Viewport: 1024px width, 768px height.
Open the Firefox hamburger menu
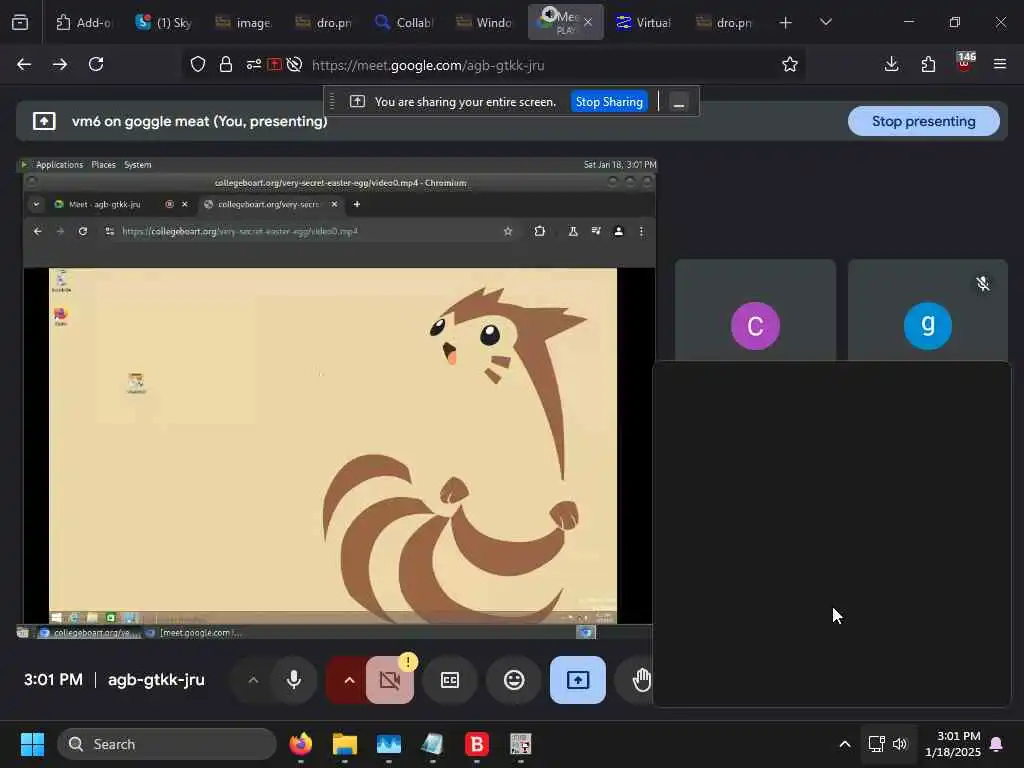(x=1000, y=64)
